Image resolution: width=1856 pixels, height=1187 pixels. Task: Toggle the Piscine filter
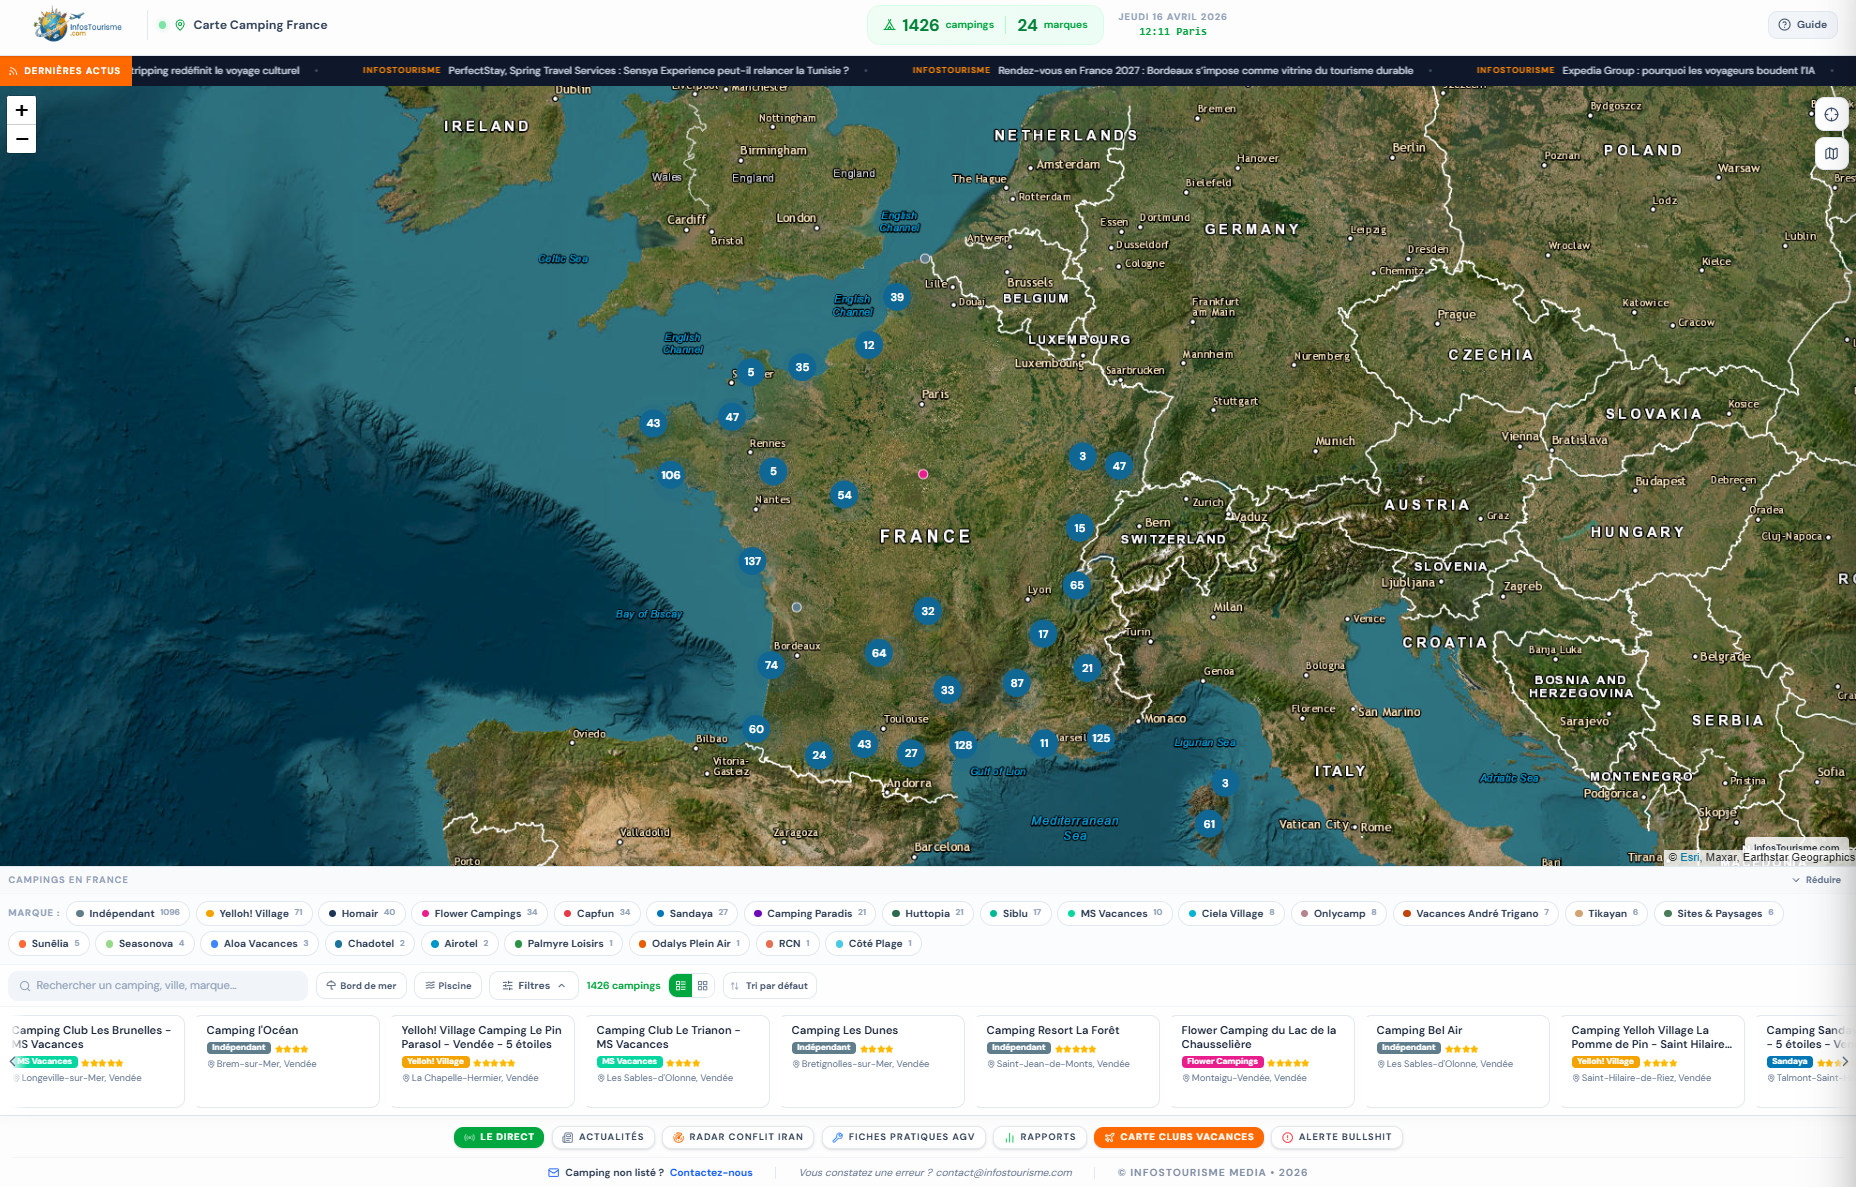pyautogui.click(x=448, y=986)
